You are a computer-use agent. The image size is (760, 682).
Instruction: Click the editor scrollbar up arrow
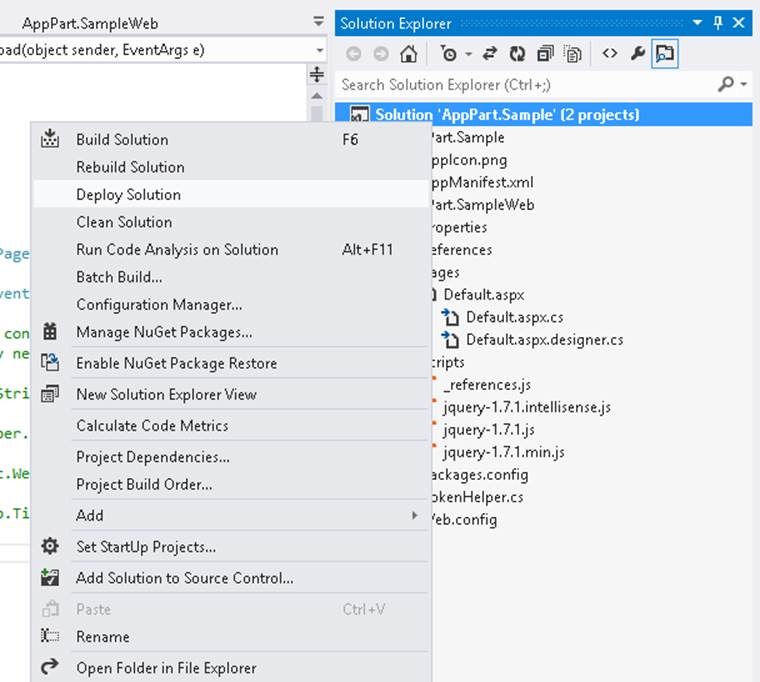coord(317,96)
